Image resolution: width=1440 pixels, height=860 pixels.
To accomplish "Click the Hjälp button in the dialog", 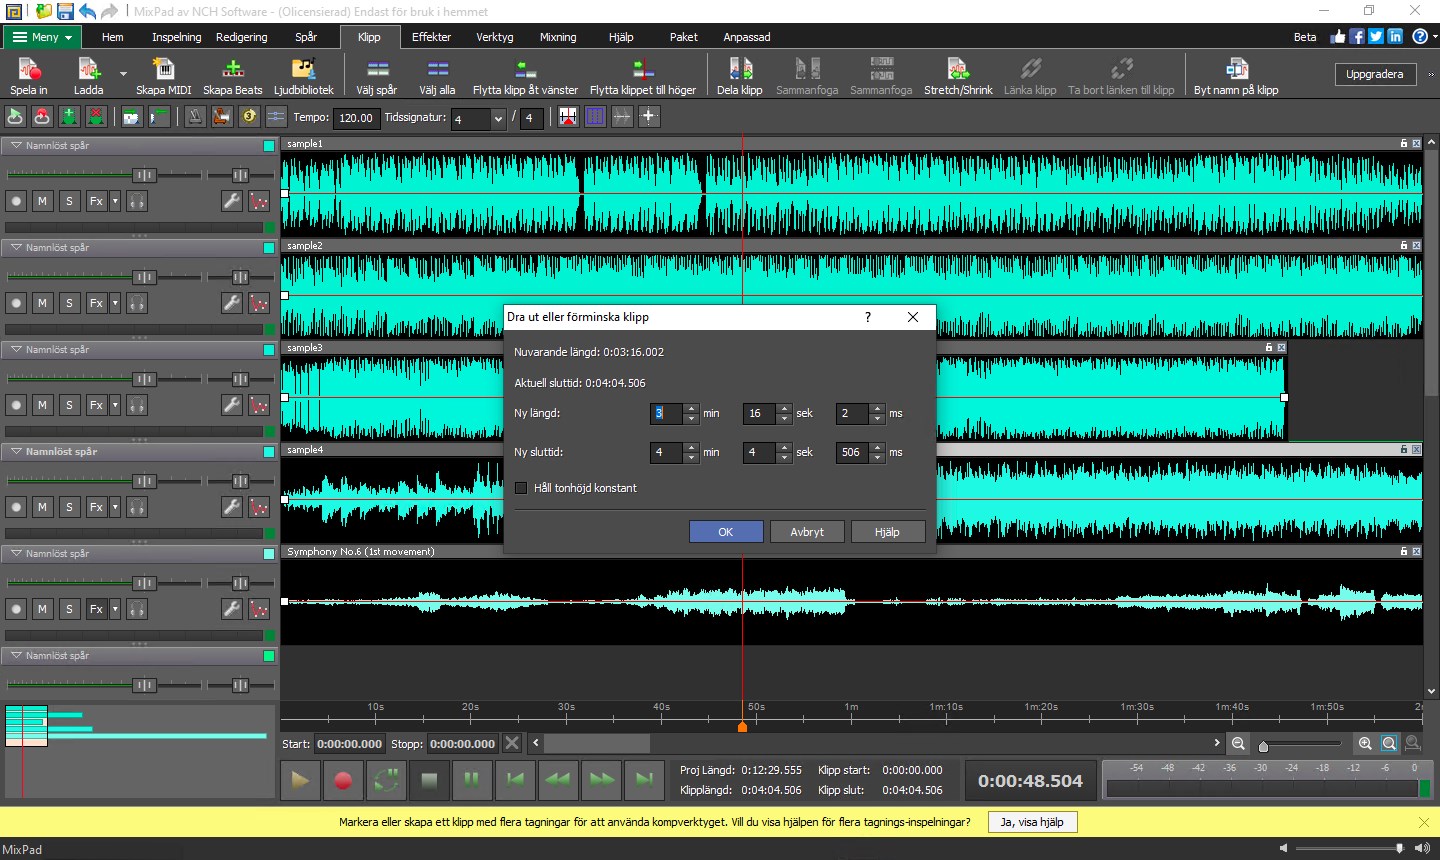I will [x=887, y=532].
